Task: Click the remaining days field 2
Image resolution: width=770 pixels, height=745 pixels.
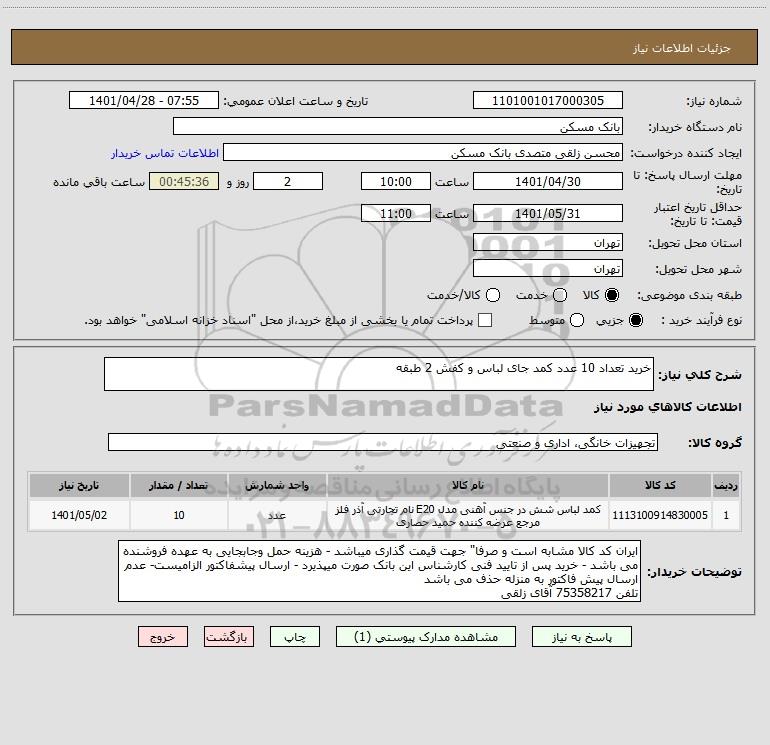Action: [x=288, y=181]
